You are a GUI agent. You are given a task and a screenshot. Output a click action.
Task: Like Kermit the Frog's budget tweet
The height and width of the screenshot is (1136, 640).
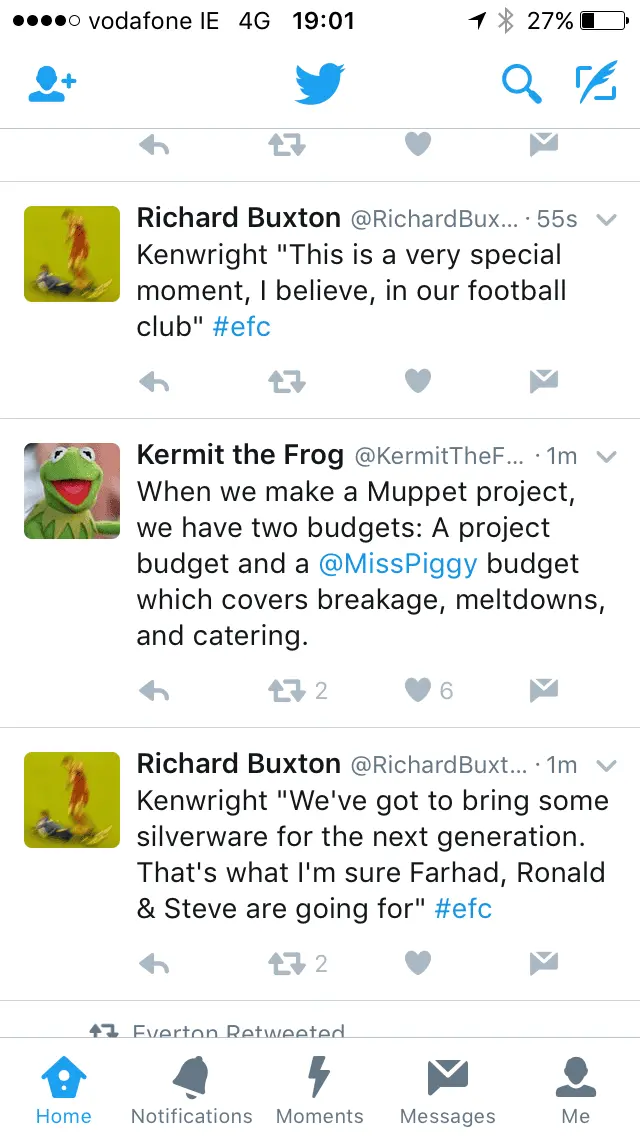[x=418, y=690]
